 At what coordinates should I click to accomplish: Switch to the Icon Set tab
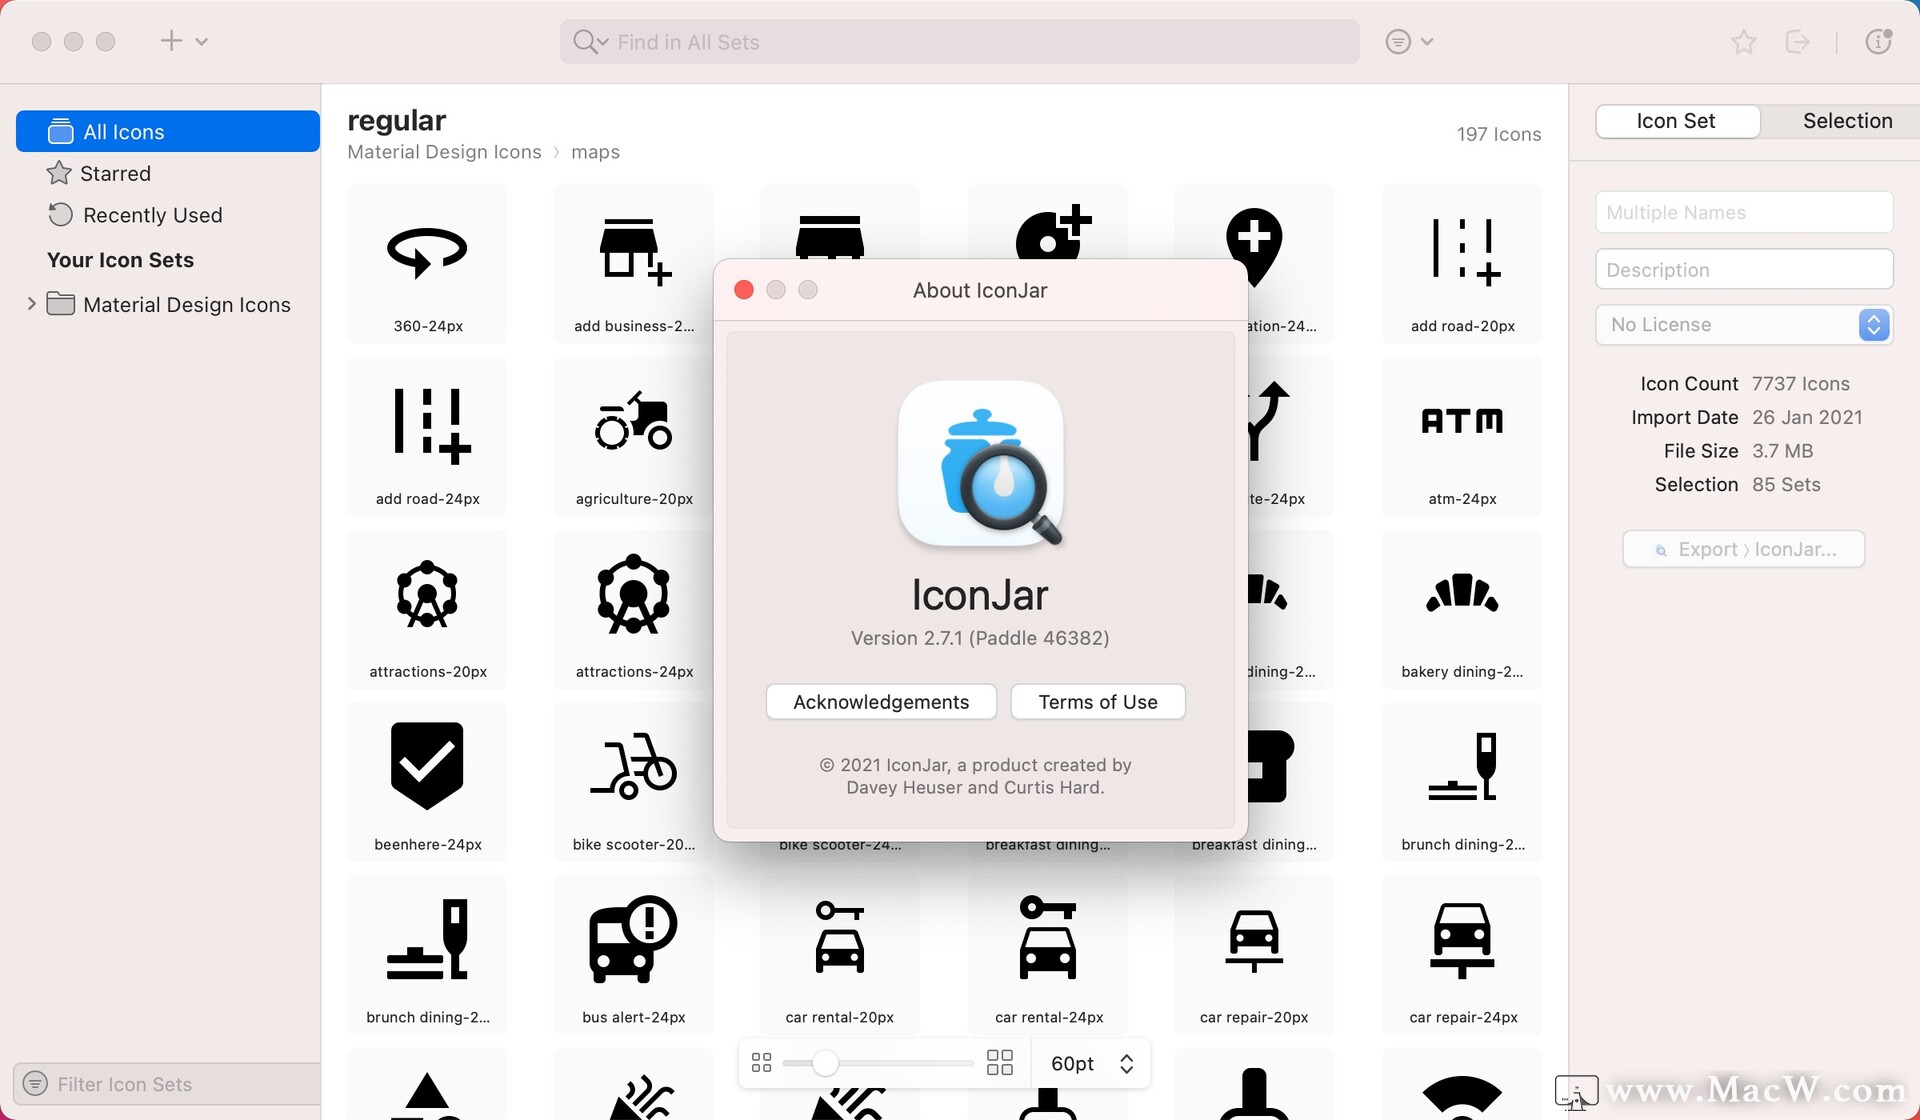1676,120
